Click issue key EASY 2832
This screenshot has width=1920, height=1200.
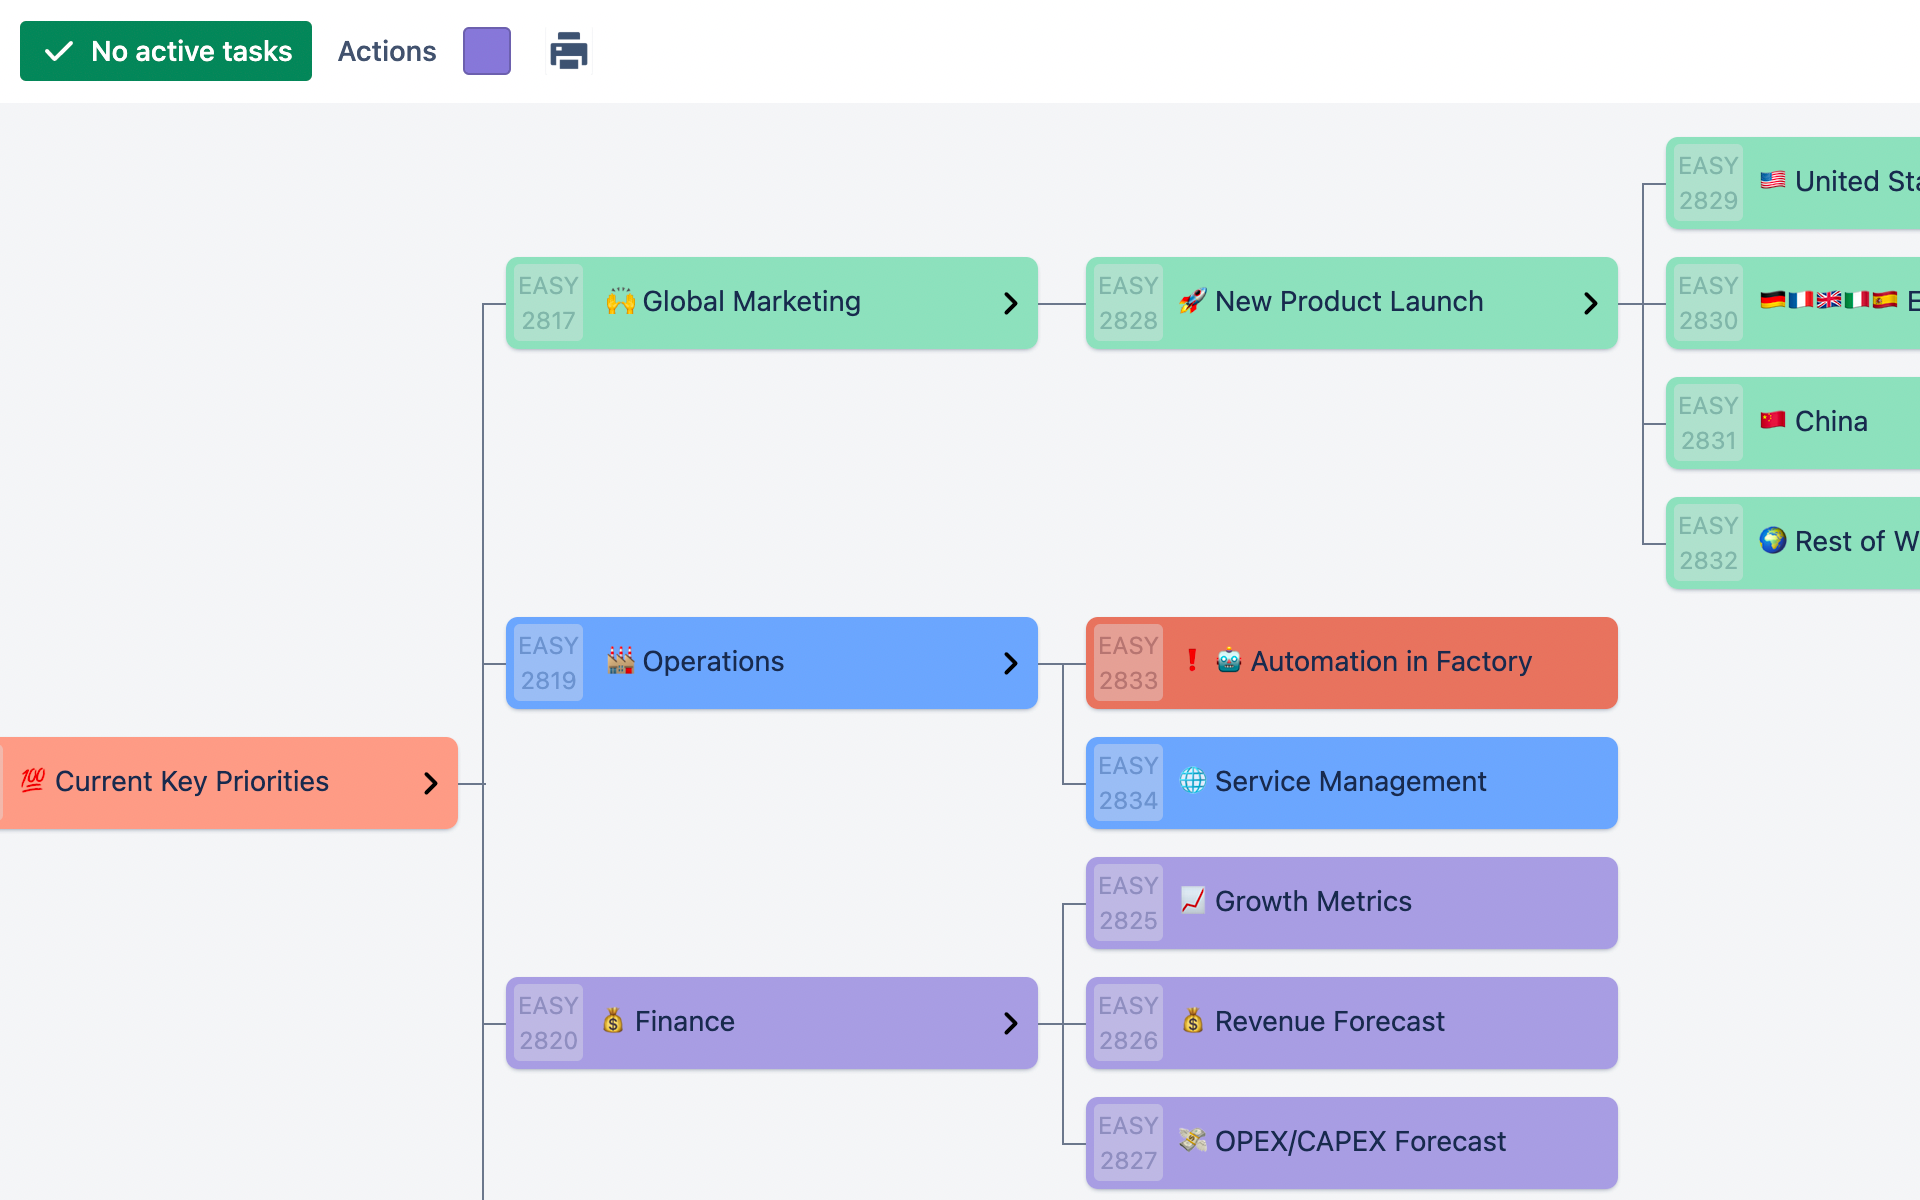point(1708,543)
